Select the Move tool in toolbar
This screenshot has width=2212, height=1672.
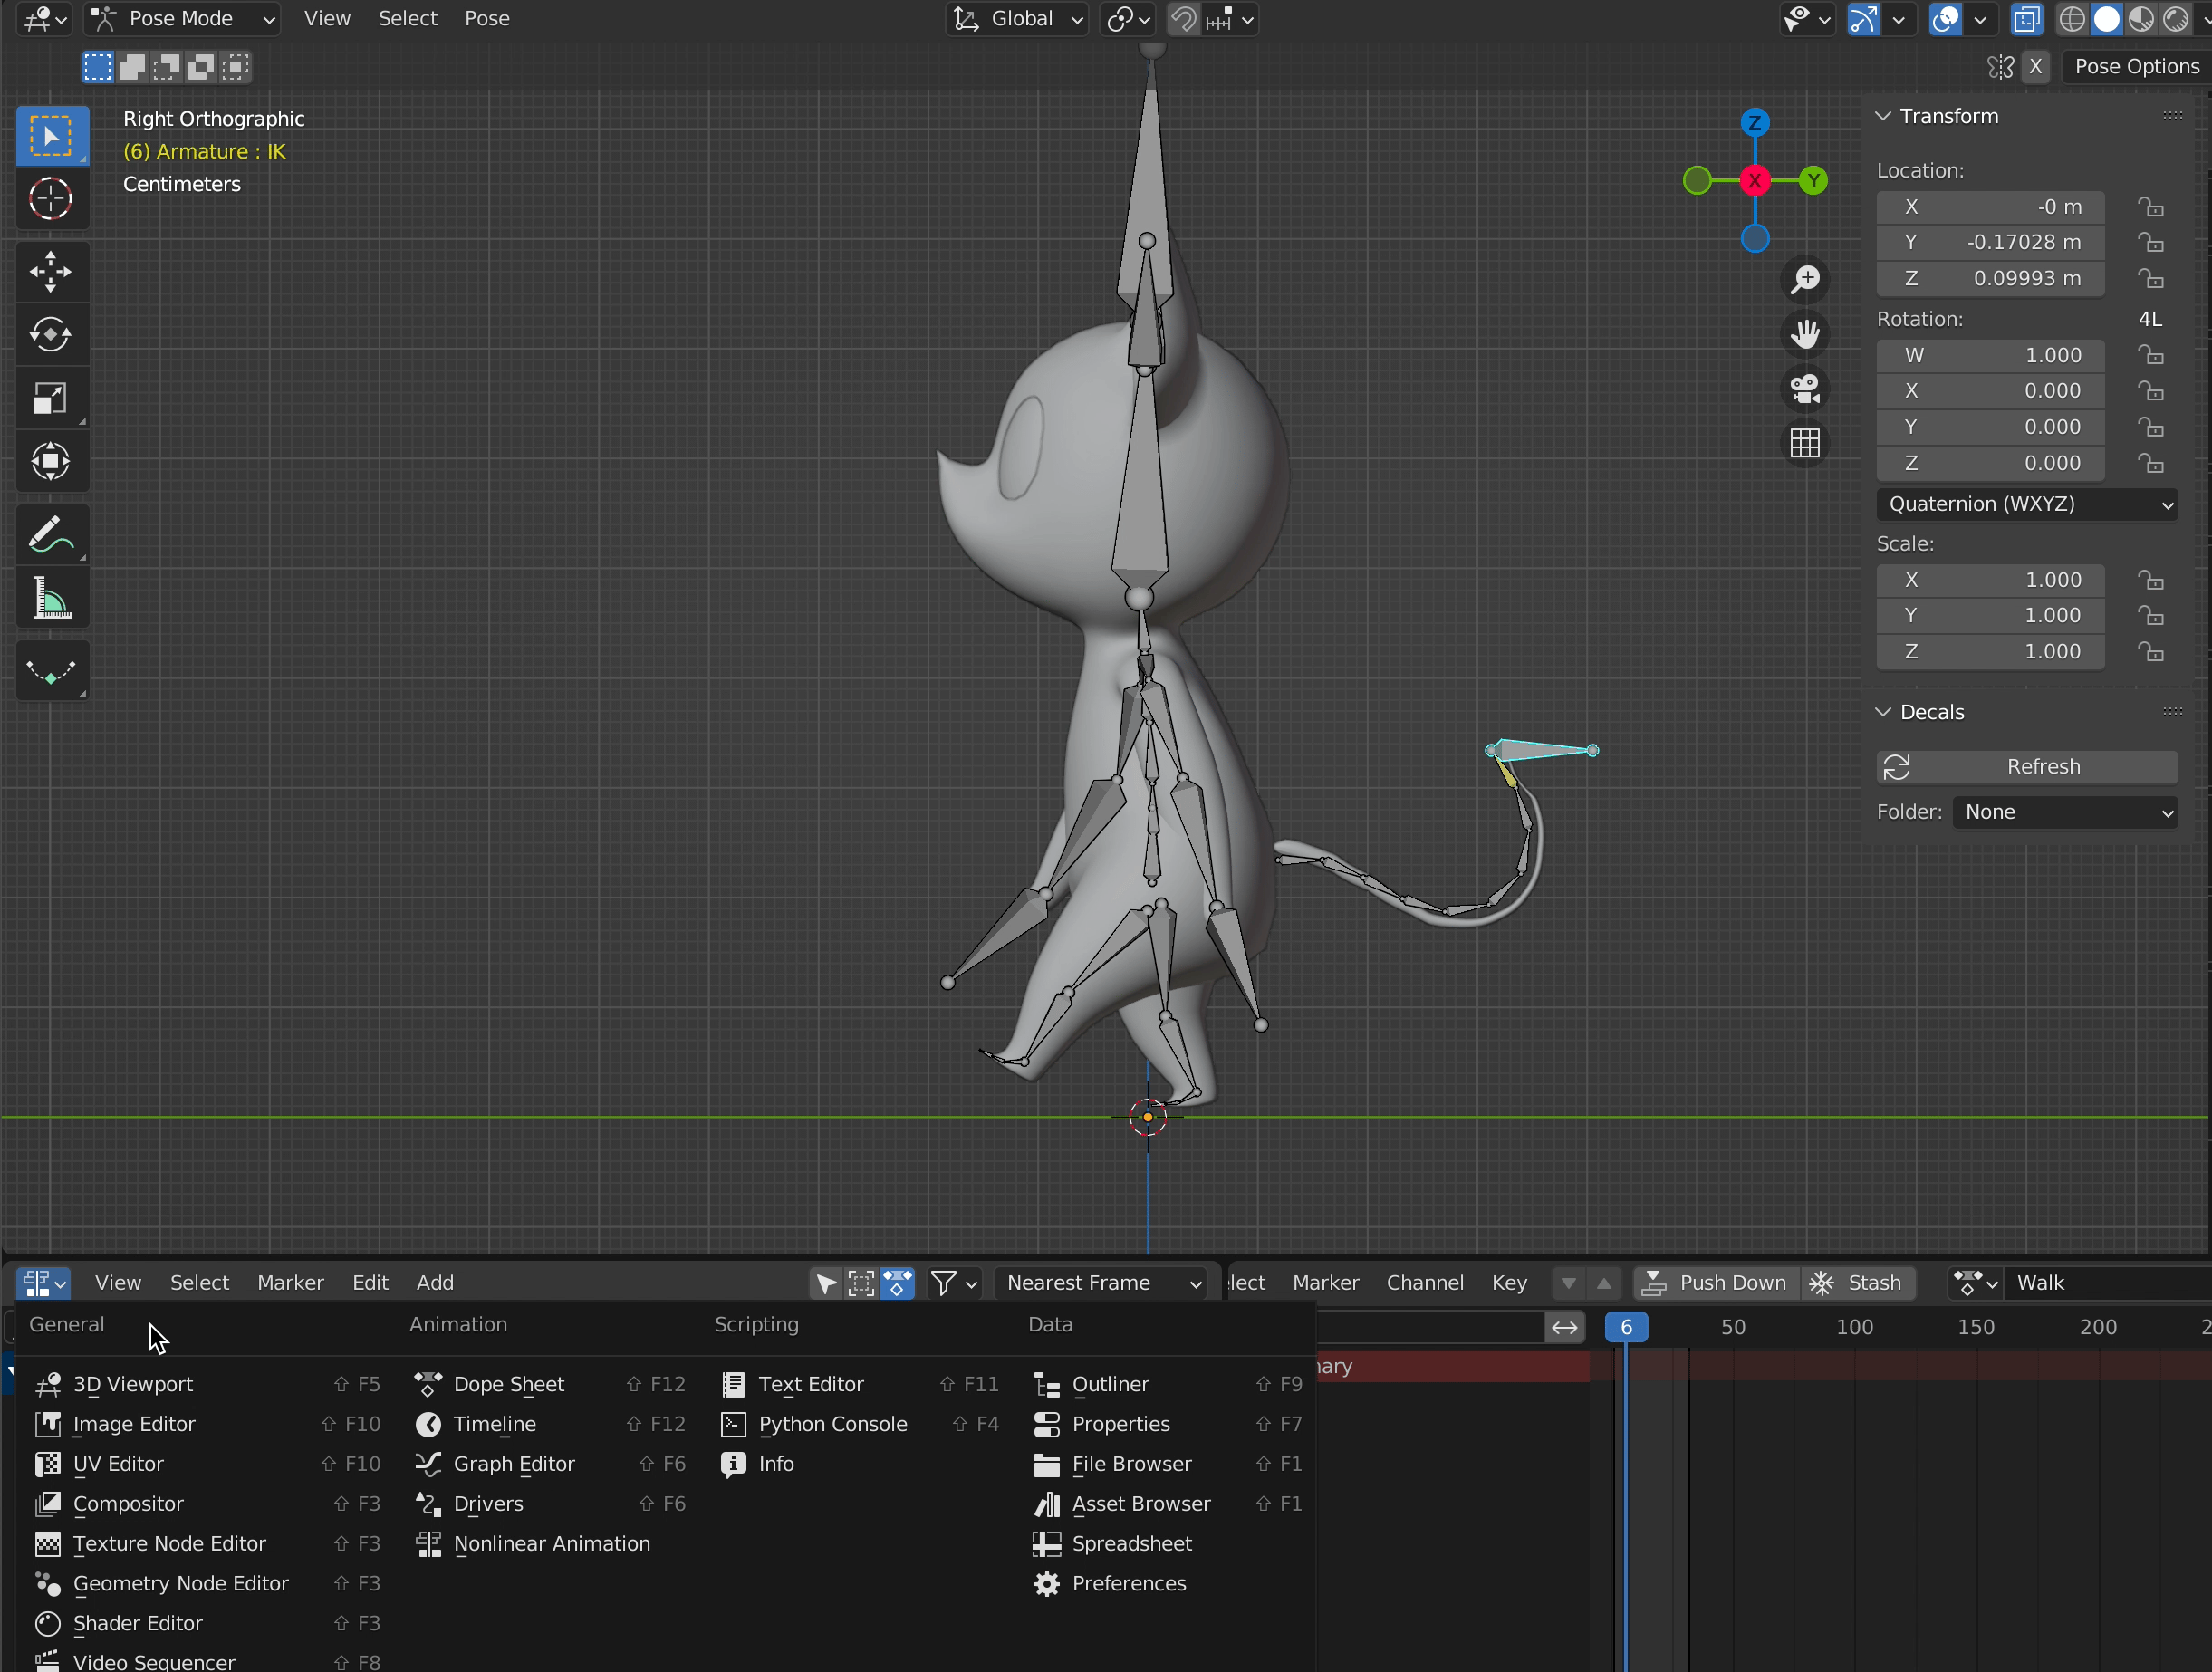(50, 272)
